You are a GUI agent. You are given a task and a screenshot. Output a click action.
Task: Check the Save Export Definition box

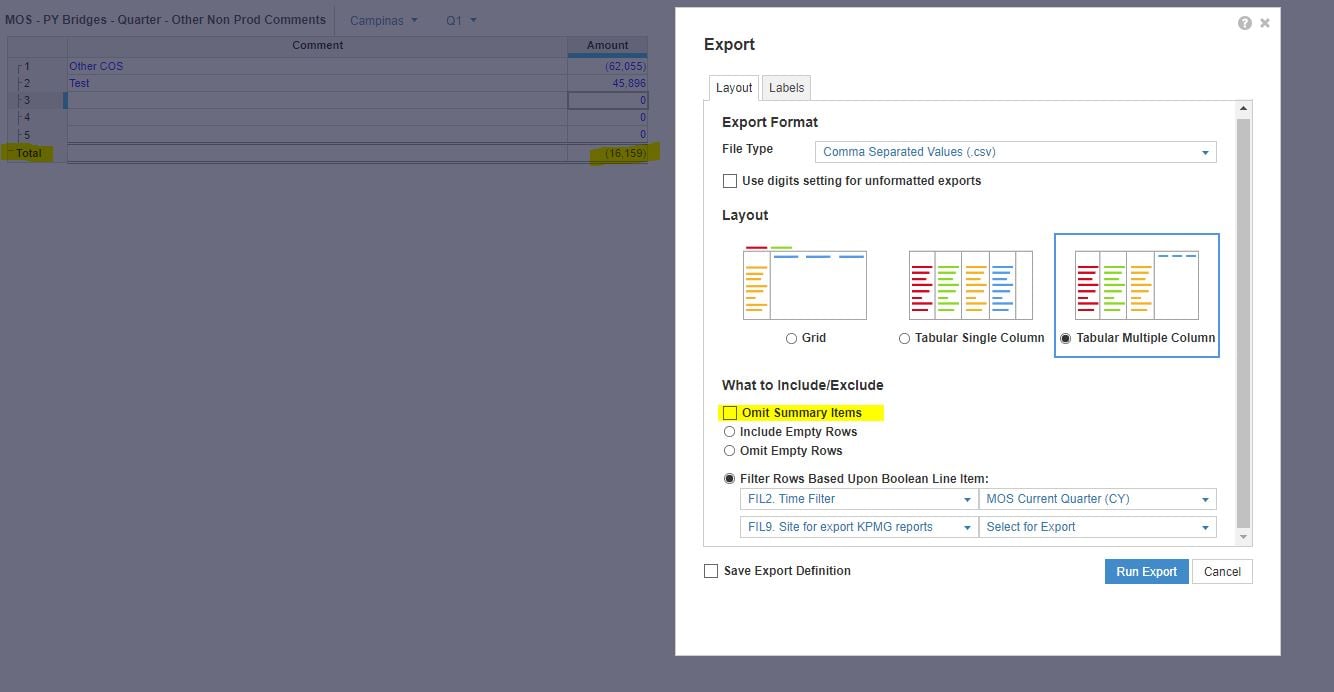(x=711, y=570)
